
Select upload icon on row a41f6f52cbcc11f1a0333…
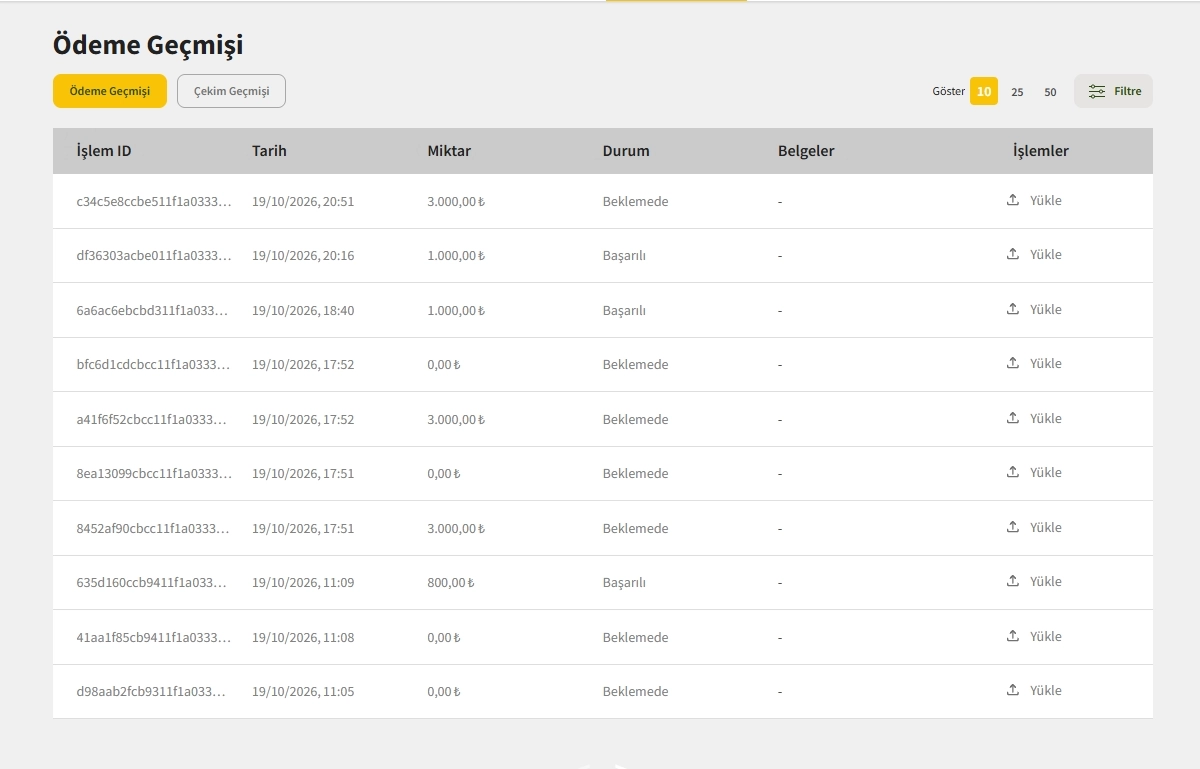tap(1012, 418)
